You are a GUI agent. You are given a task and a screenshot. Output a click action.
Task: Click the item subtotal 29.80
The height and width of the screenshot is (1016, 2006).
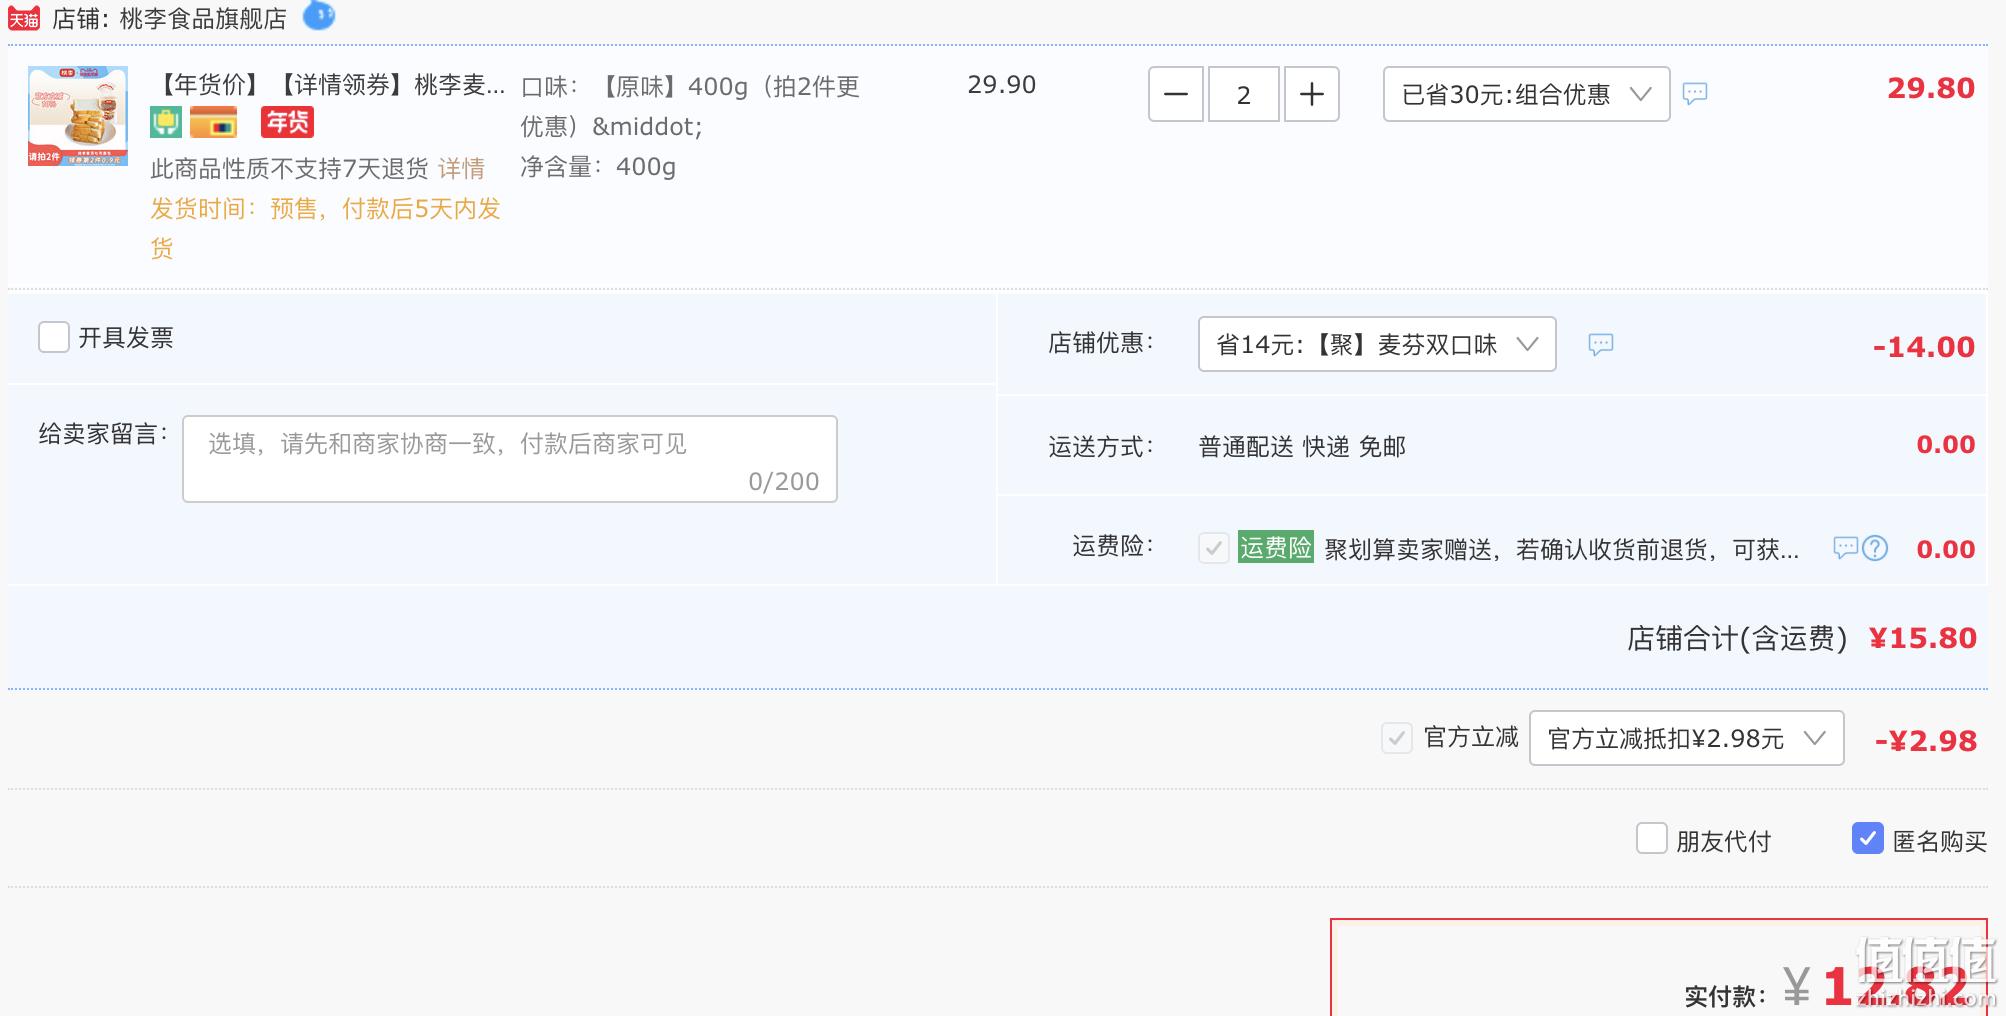click(x=1931, y=88)
